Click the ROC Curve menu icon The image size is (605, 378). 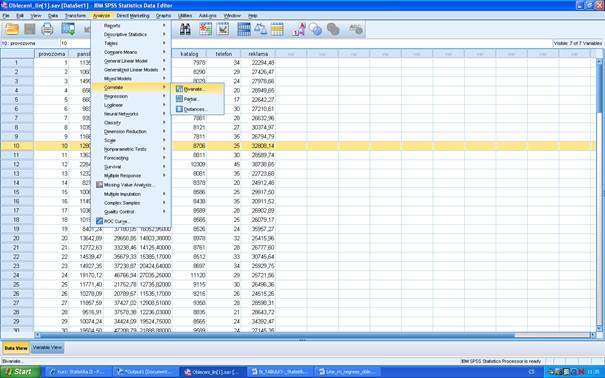tap(100, 221)
